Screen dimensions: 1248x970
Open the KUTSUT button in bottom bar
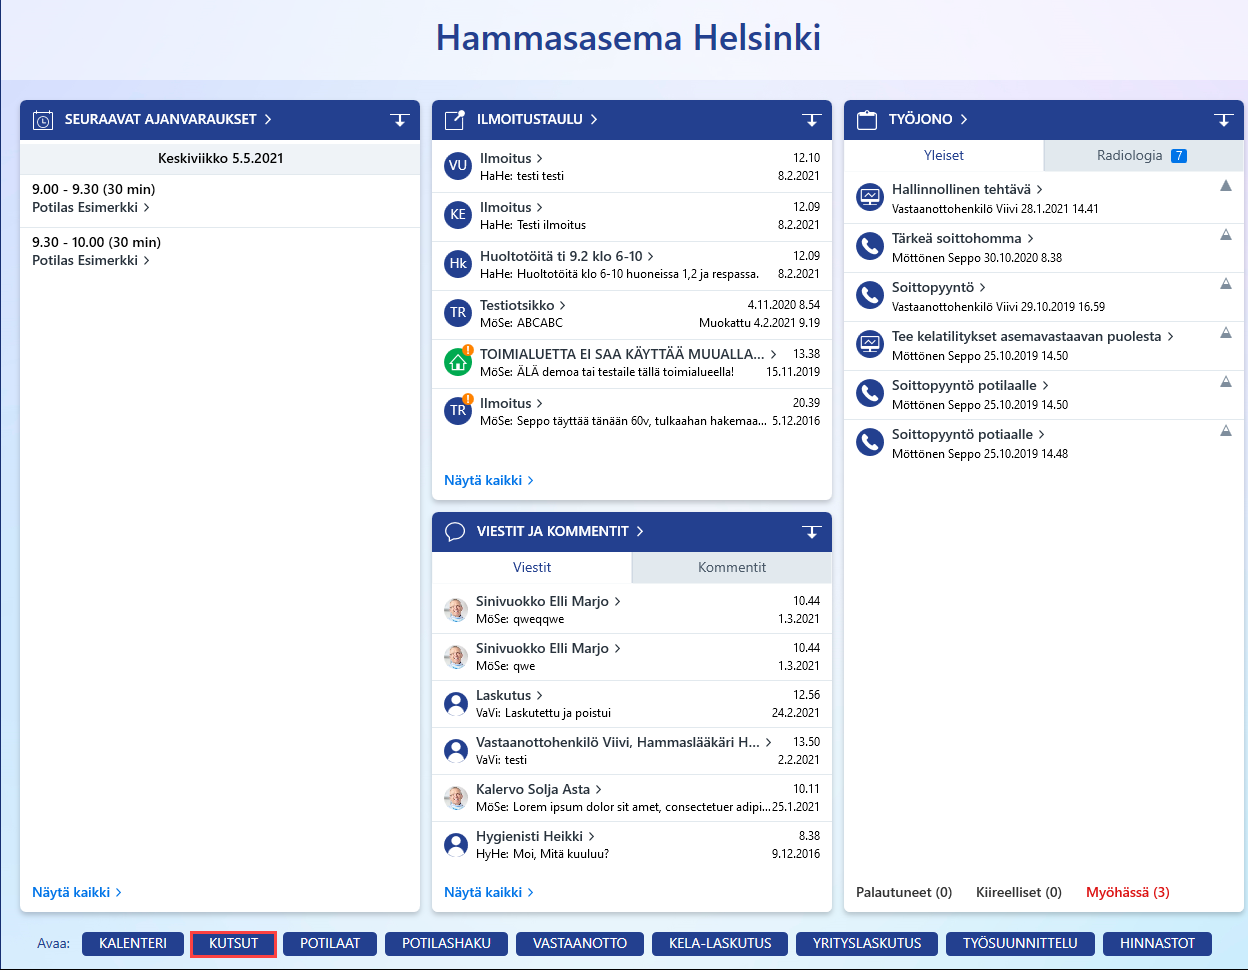tap(233, 943)
